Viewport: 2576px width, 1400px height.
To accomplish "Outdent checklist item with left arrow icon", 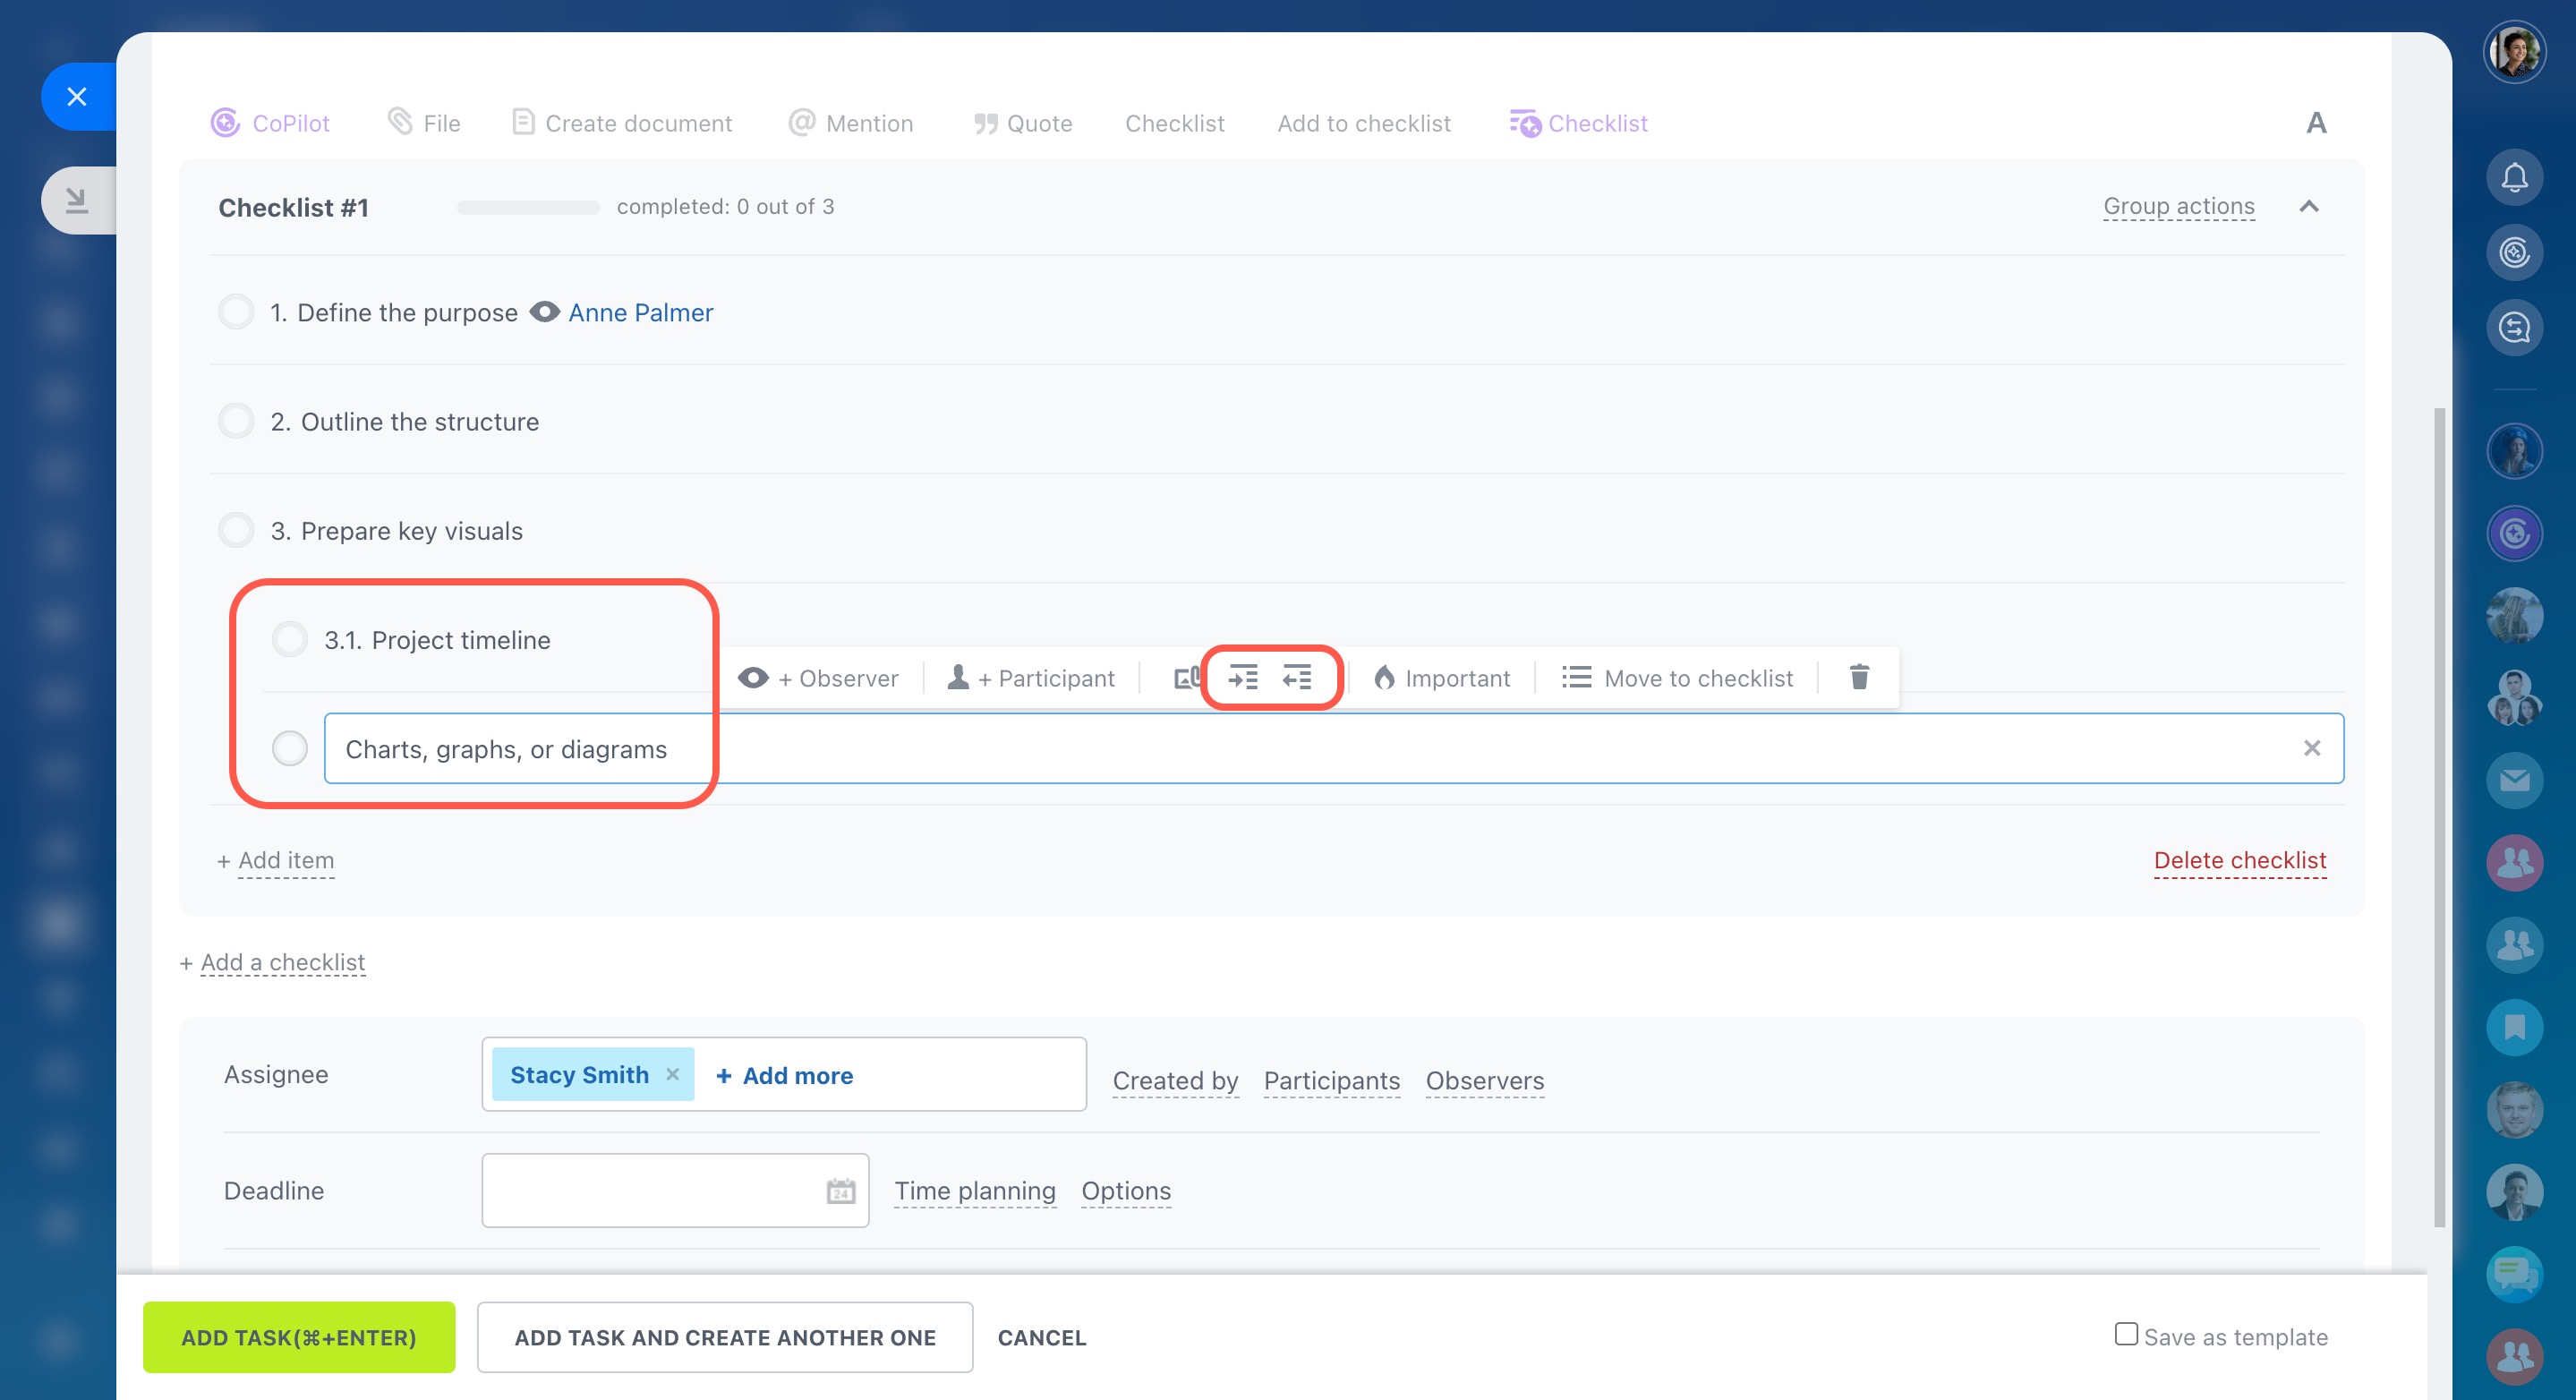I will pos(1297,678).
